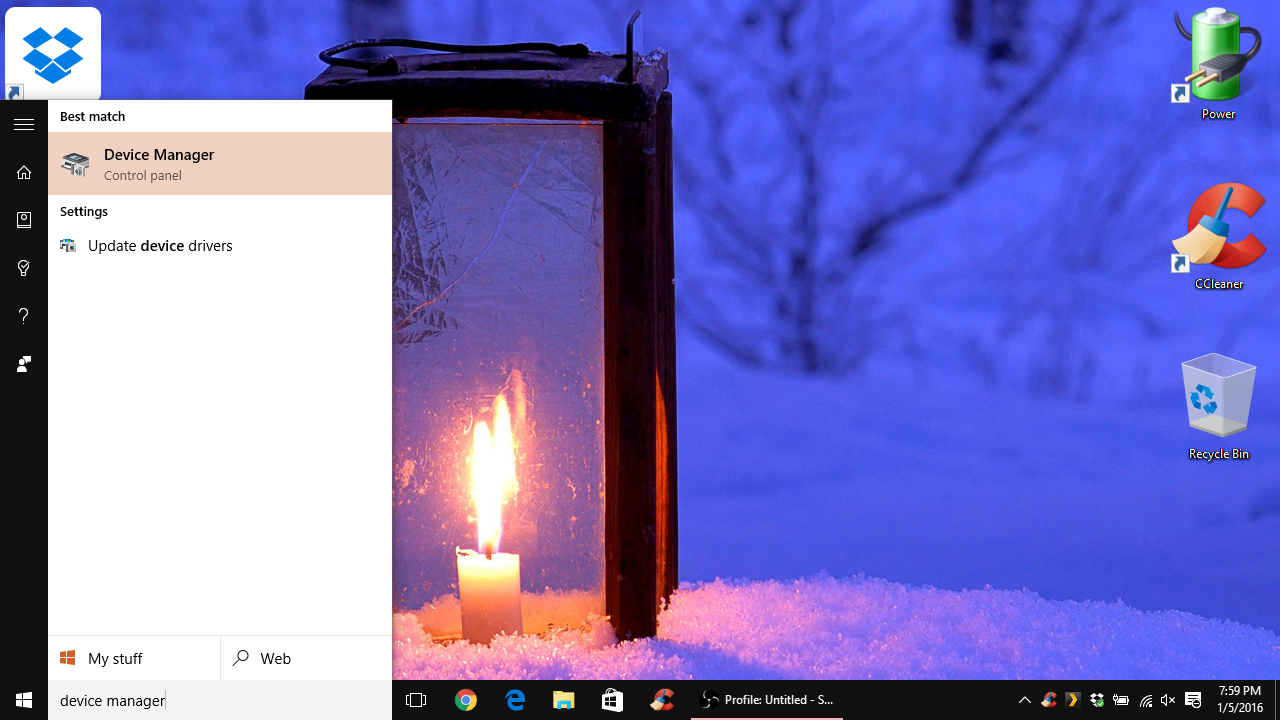Open the Windows Start button

click(24, 700)
